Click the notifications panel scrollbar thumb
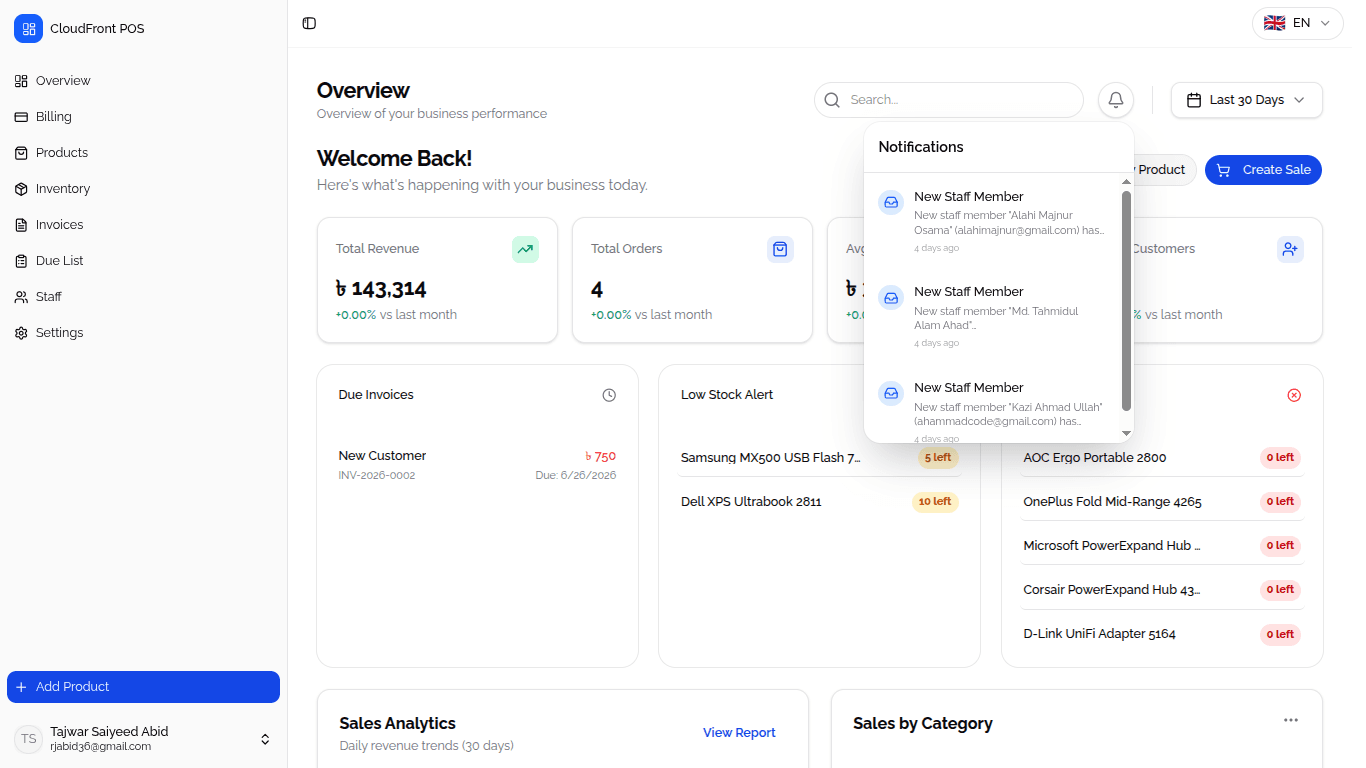 [1127, 300]
